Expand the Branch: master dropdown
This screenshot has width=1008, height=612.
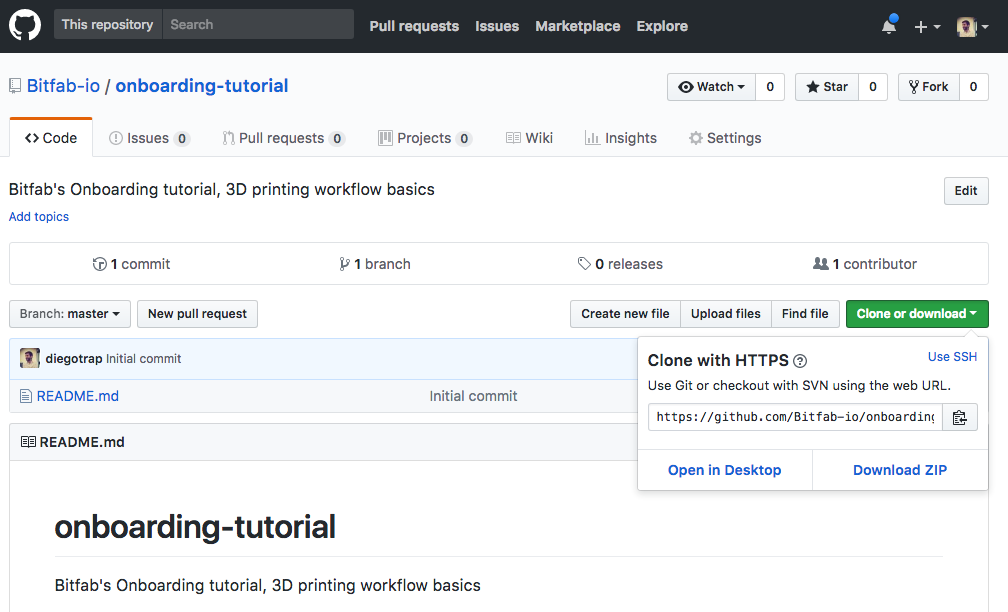[69, 314]
